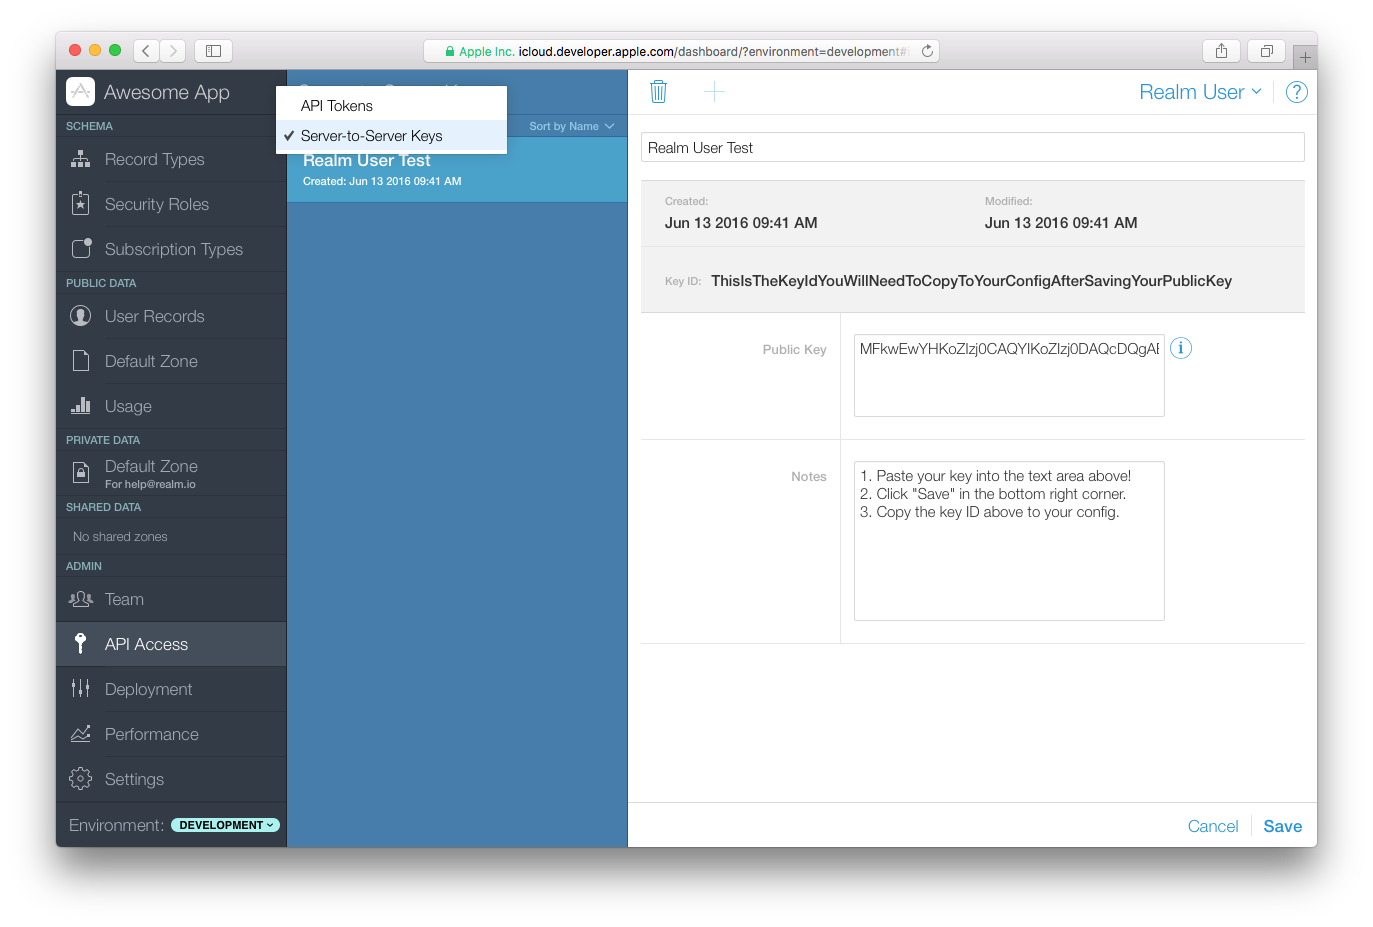
Task: Click the private Default Zone lock icon
Action: coord(81,472)
